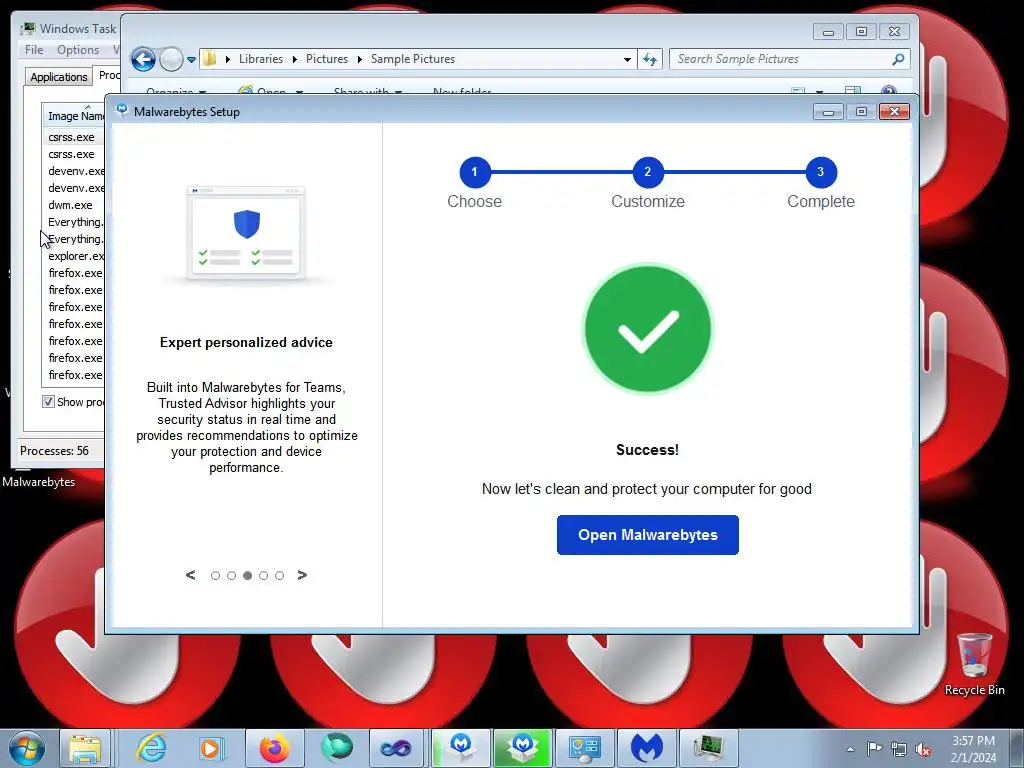Advance to the next carousel slide arrow
This screenshot has height=768, width=1024.
302,575
